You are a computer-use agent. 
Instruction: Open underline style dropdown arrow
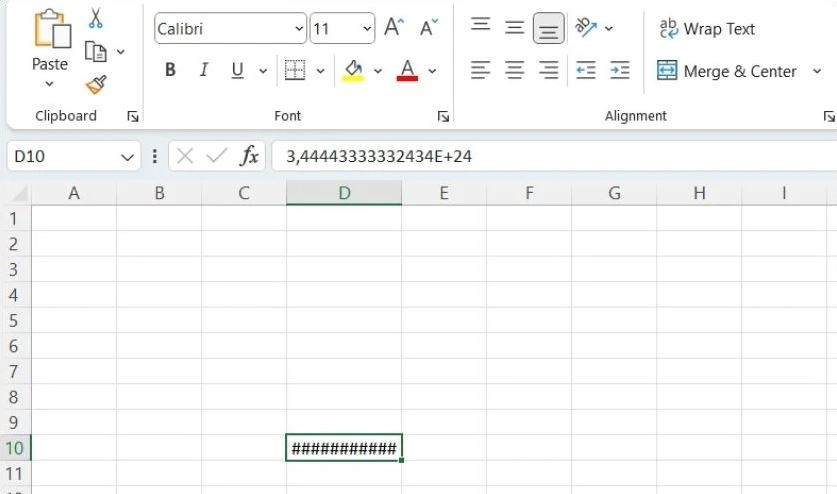click(x=263, y=70)
